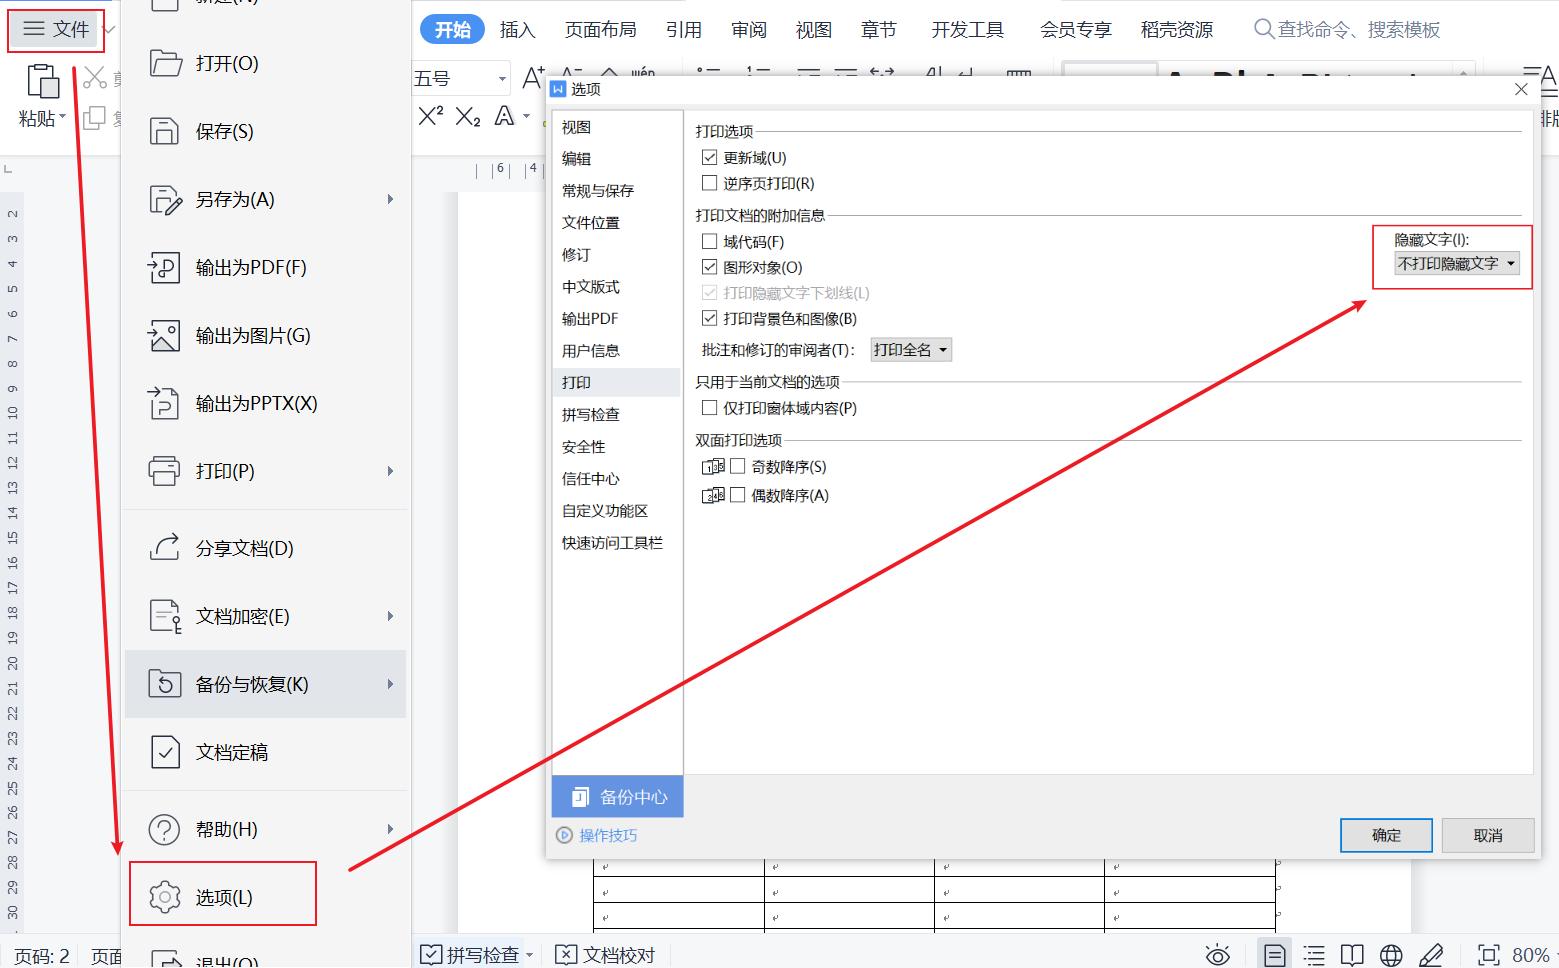Switch to outline view from status bar
The height and width of the screenshot is (968, 1559).
click(1313, 954)
